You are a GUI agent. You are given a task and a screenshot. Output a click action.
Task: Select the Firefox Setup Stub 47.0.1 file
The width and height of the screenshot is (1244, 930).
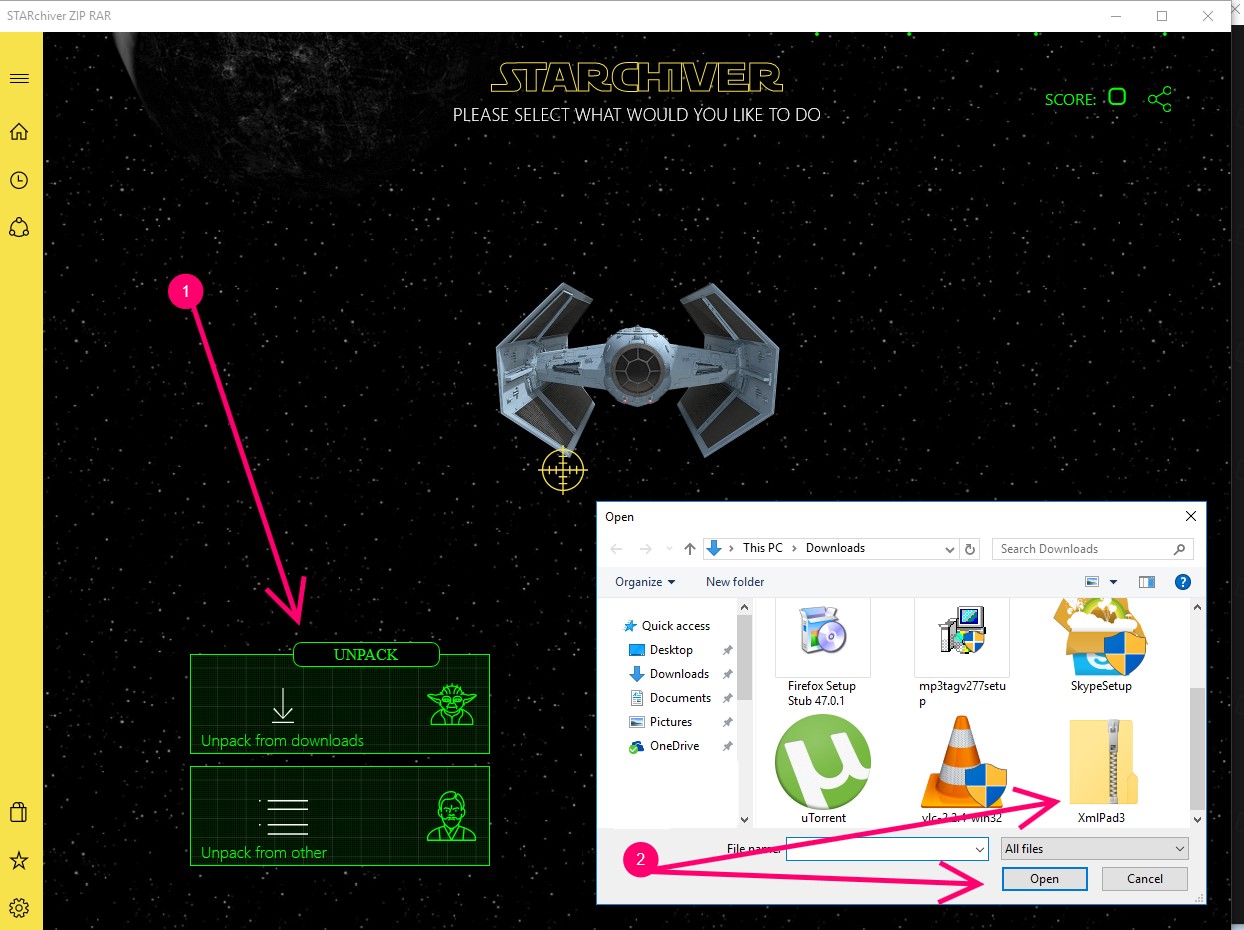click(822, 652)
